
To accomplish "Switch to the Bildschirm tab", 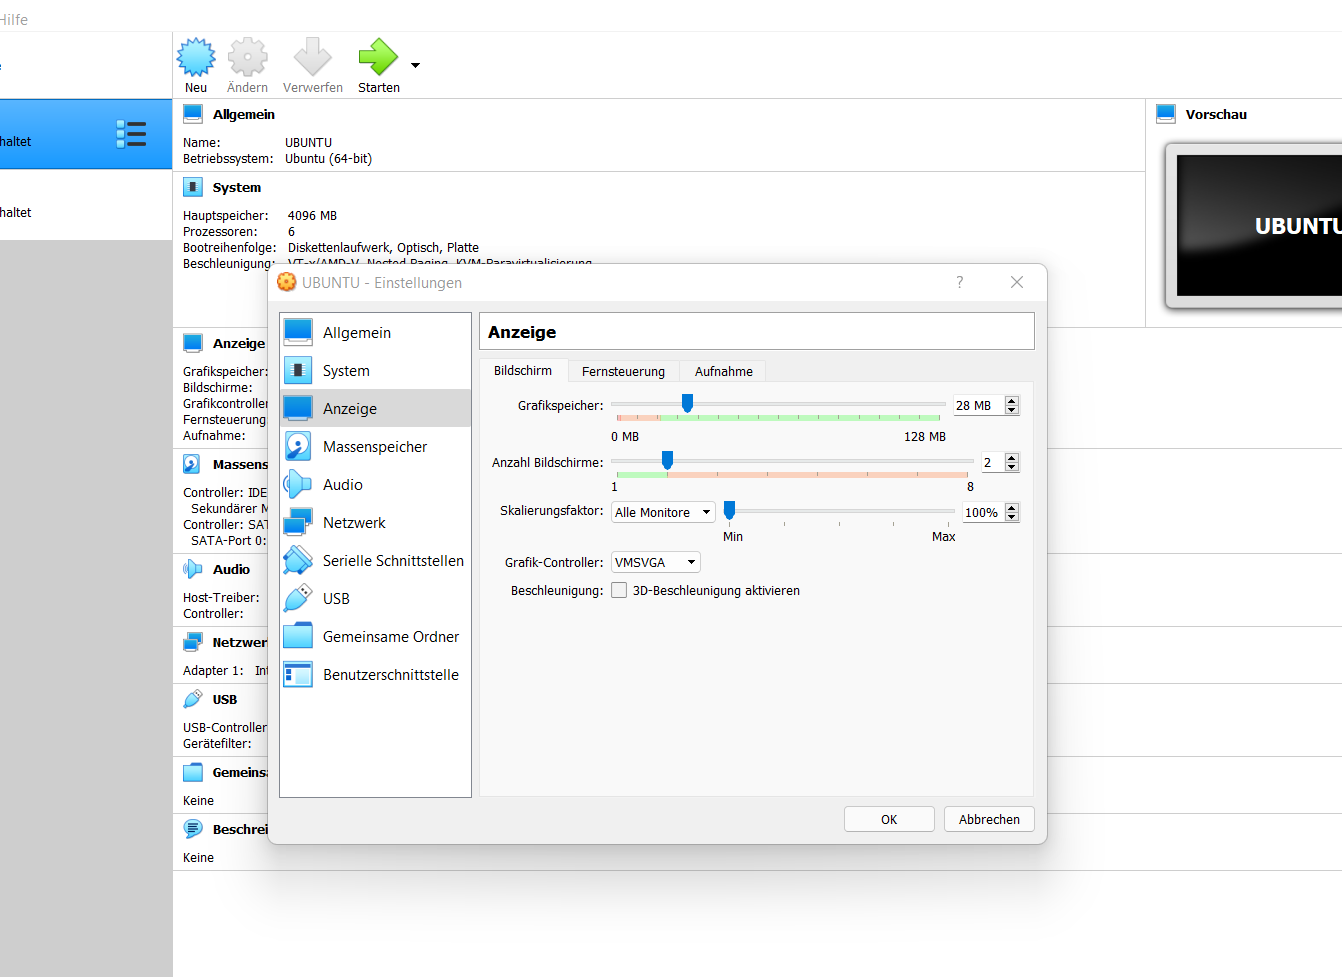I will pos(523,370).
